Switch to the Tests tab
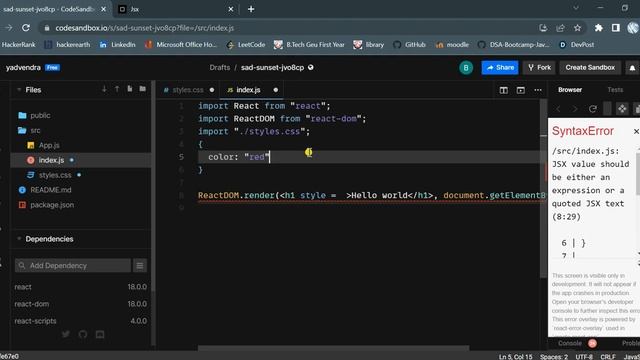Viewport: 640px width, 360px height. tap(615, 90)
